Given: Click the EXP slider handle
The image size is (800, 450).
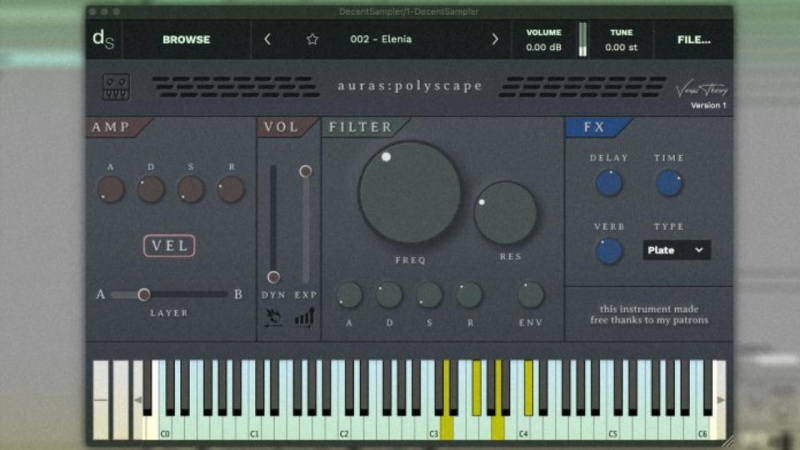Looking at the screenshot, I should 306,171.
